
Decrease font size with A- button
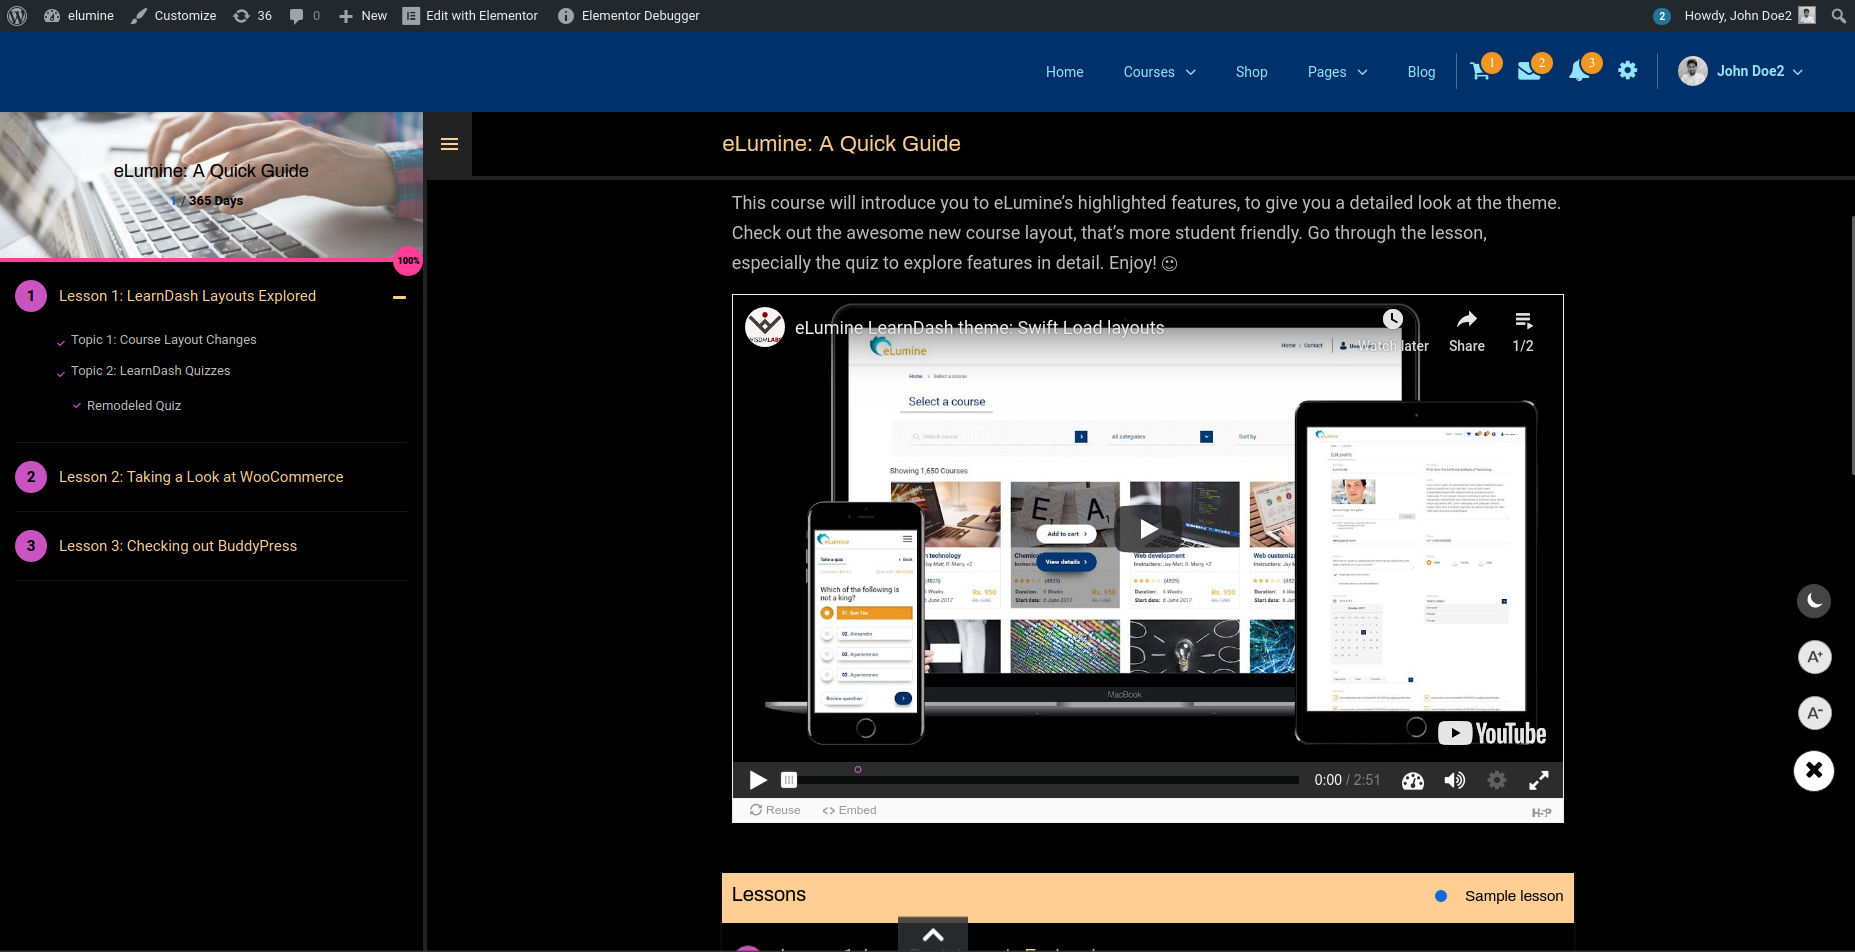pyautogui.click(x=1814, y=713)
